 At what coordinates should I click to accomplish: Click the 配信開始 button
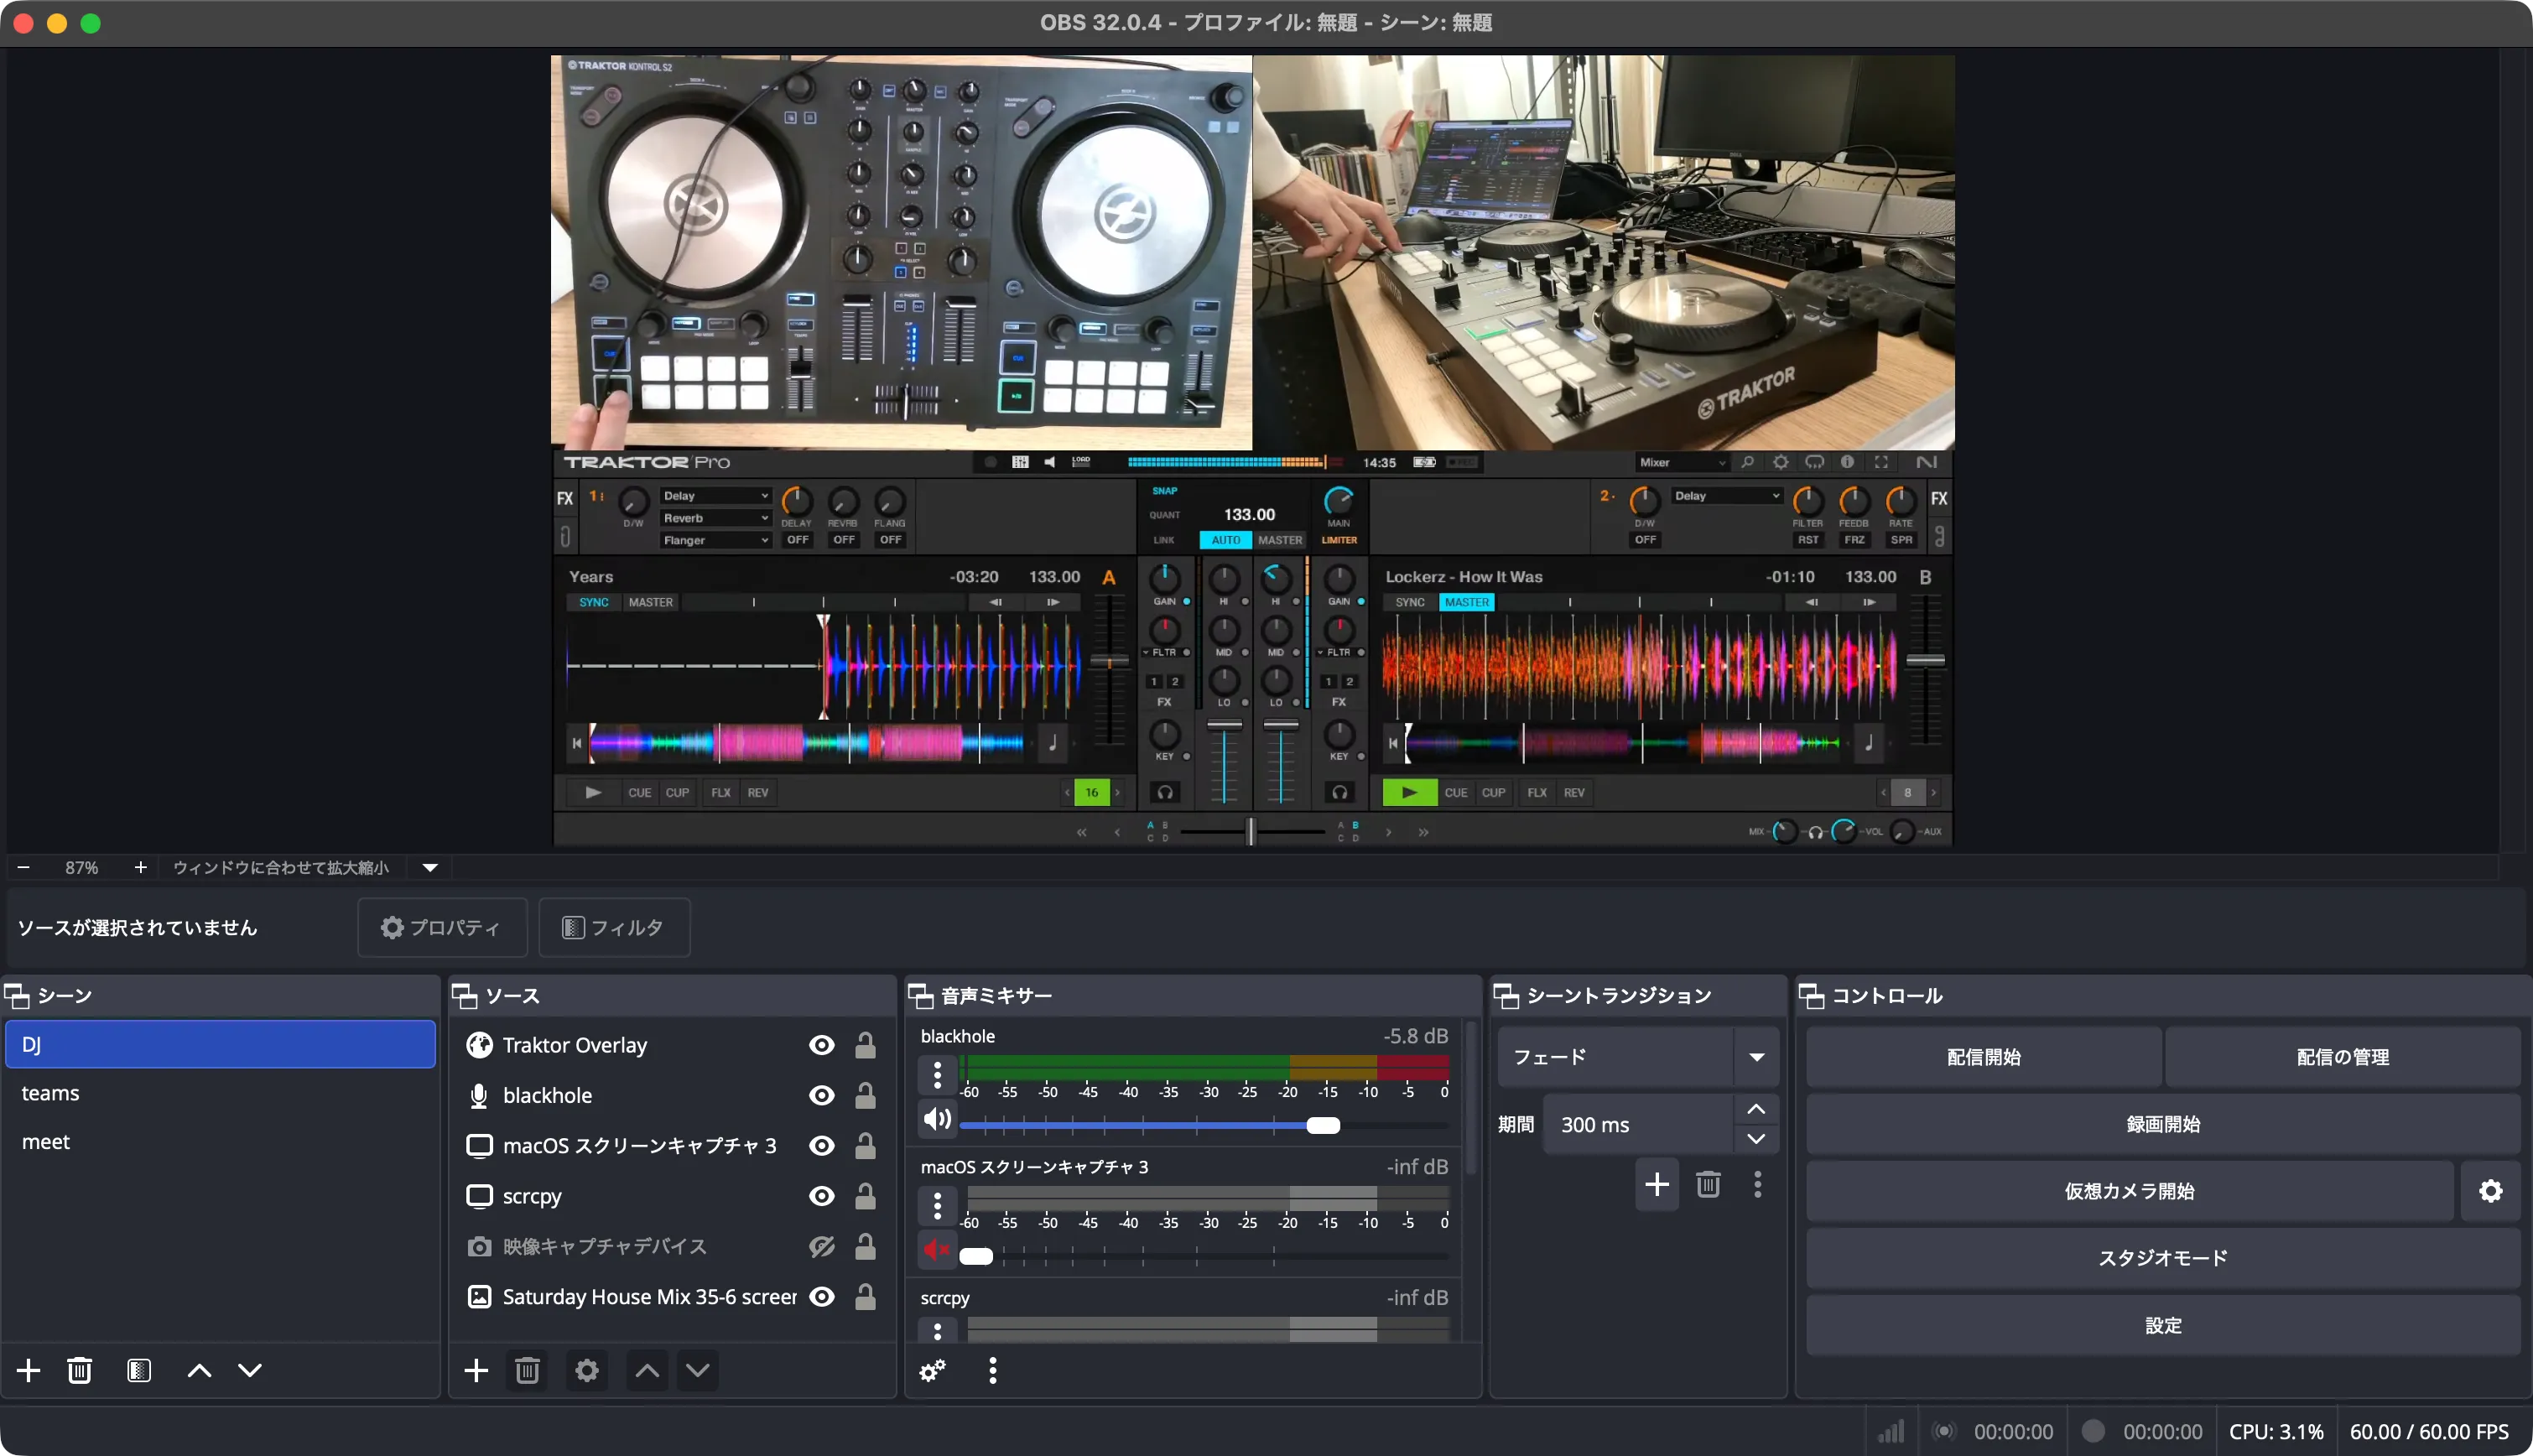[x=1983, y=1057]
